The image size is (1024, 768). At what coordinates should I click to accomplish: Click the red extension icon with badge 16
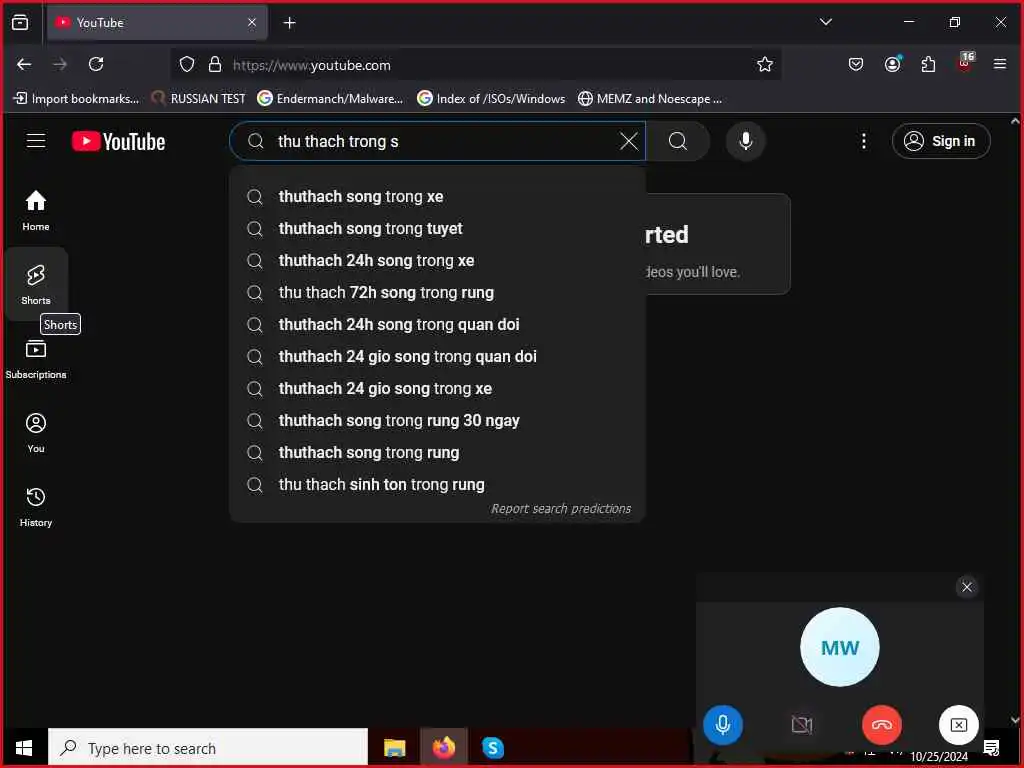[965, 63]
